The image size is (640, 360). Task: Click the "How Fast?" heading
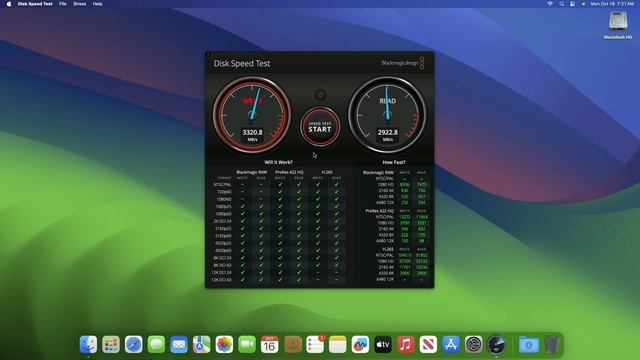[394, 162]
